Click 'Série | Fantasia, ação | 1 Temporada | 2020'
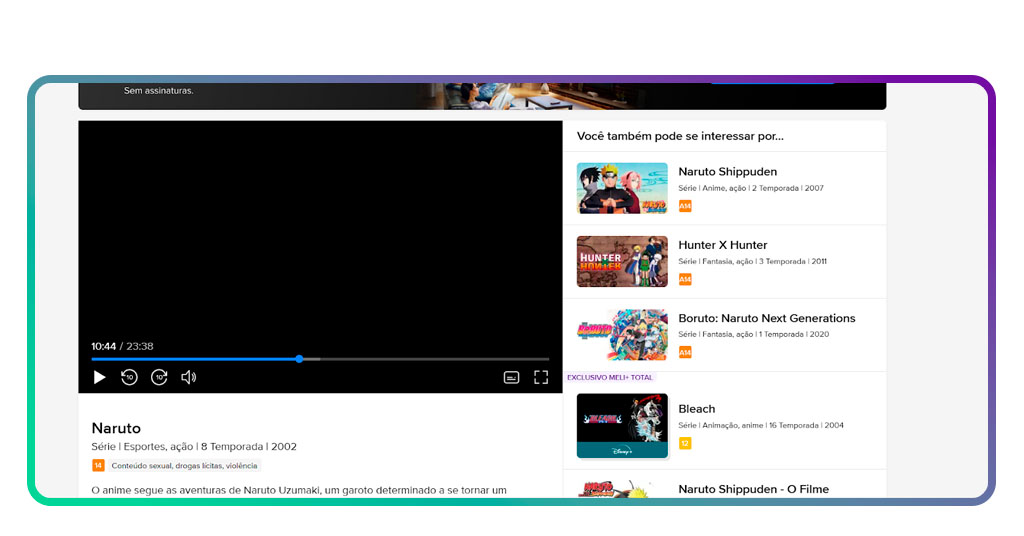 pos(754,334)
